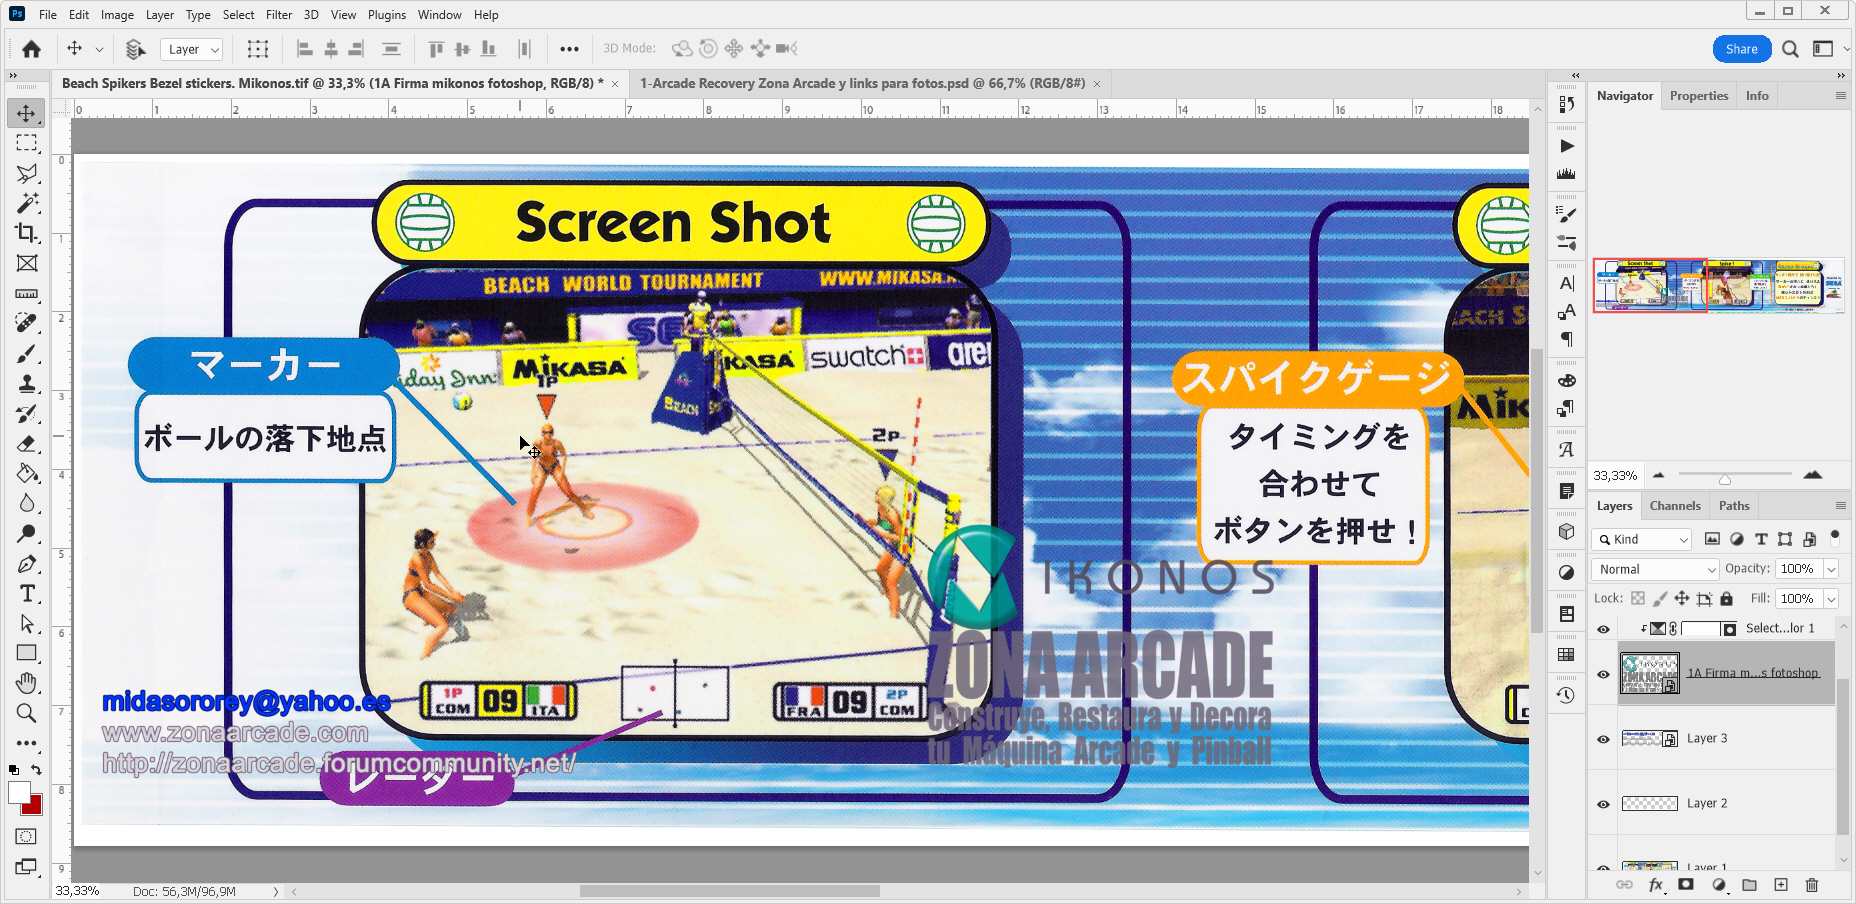Toggle visibility of Layer 2

pyautogui.click(x=1603, y=804)
